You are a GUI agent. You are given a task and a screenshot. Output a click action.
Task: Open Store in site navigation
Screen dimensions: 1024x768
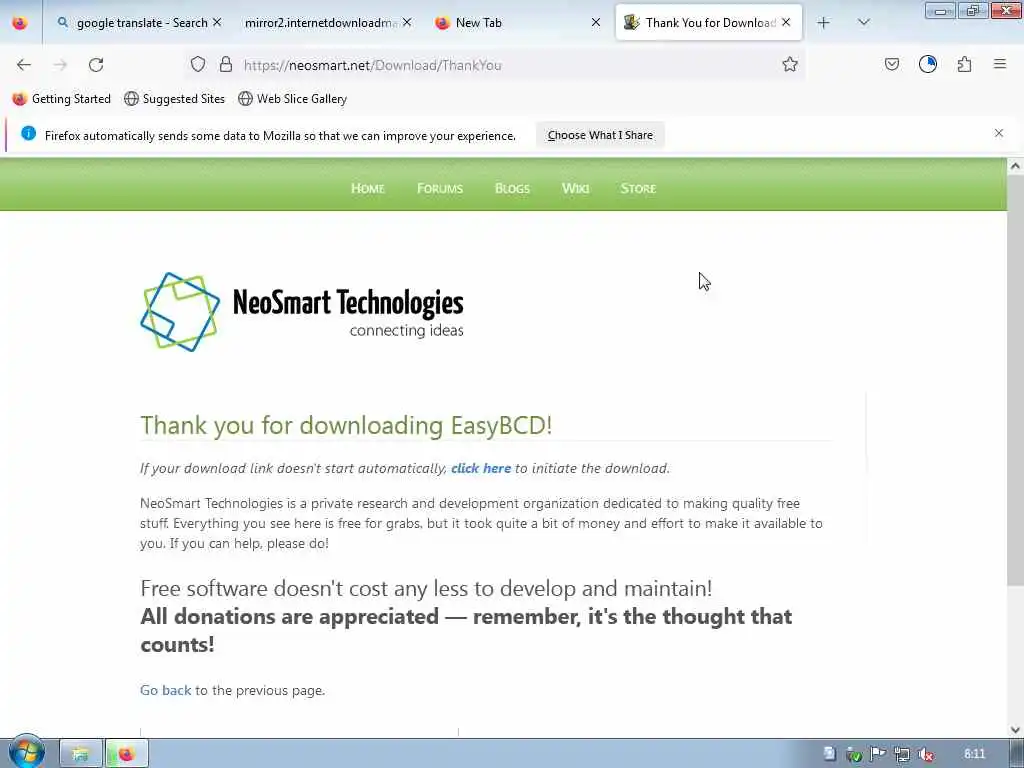[638, 189]
